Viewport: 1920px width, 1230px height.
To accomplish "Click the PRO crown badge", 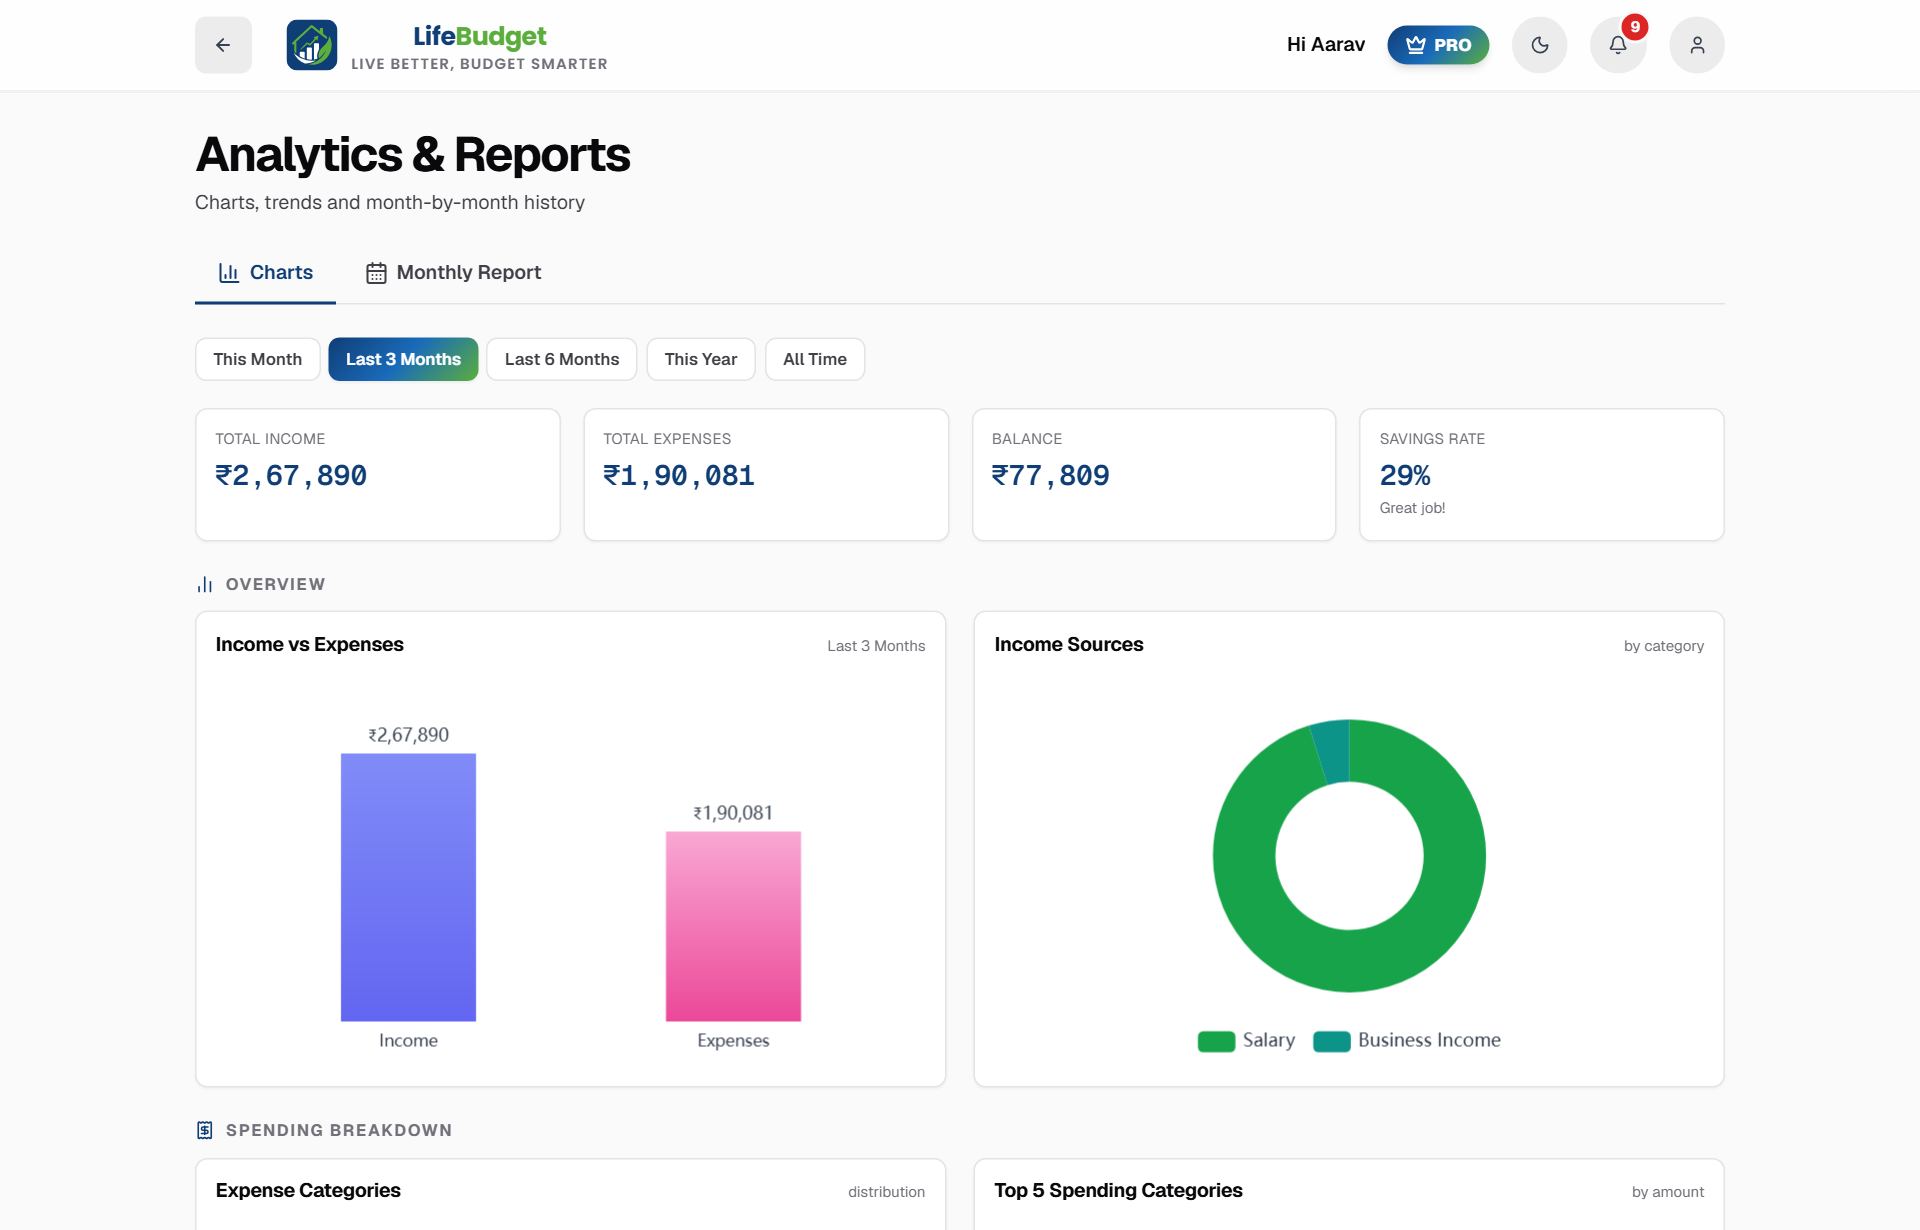I will point(1438,45).
